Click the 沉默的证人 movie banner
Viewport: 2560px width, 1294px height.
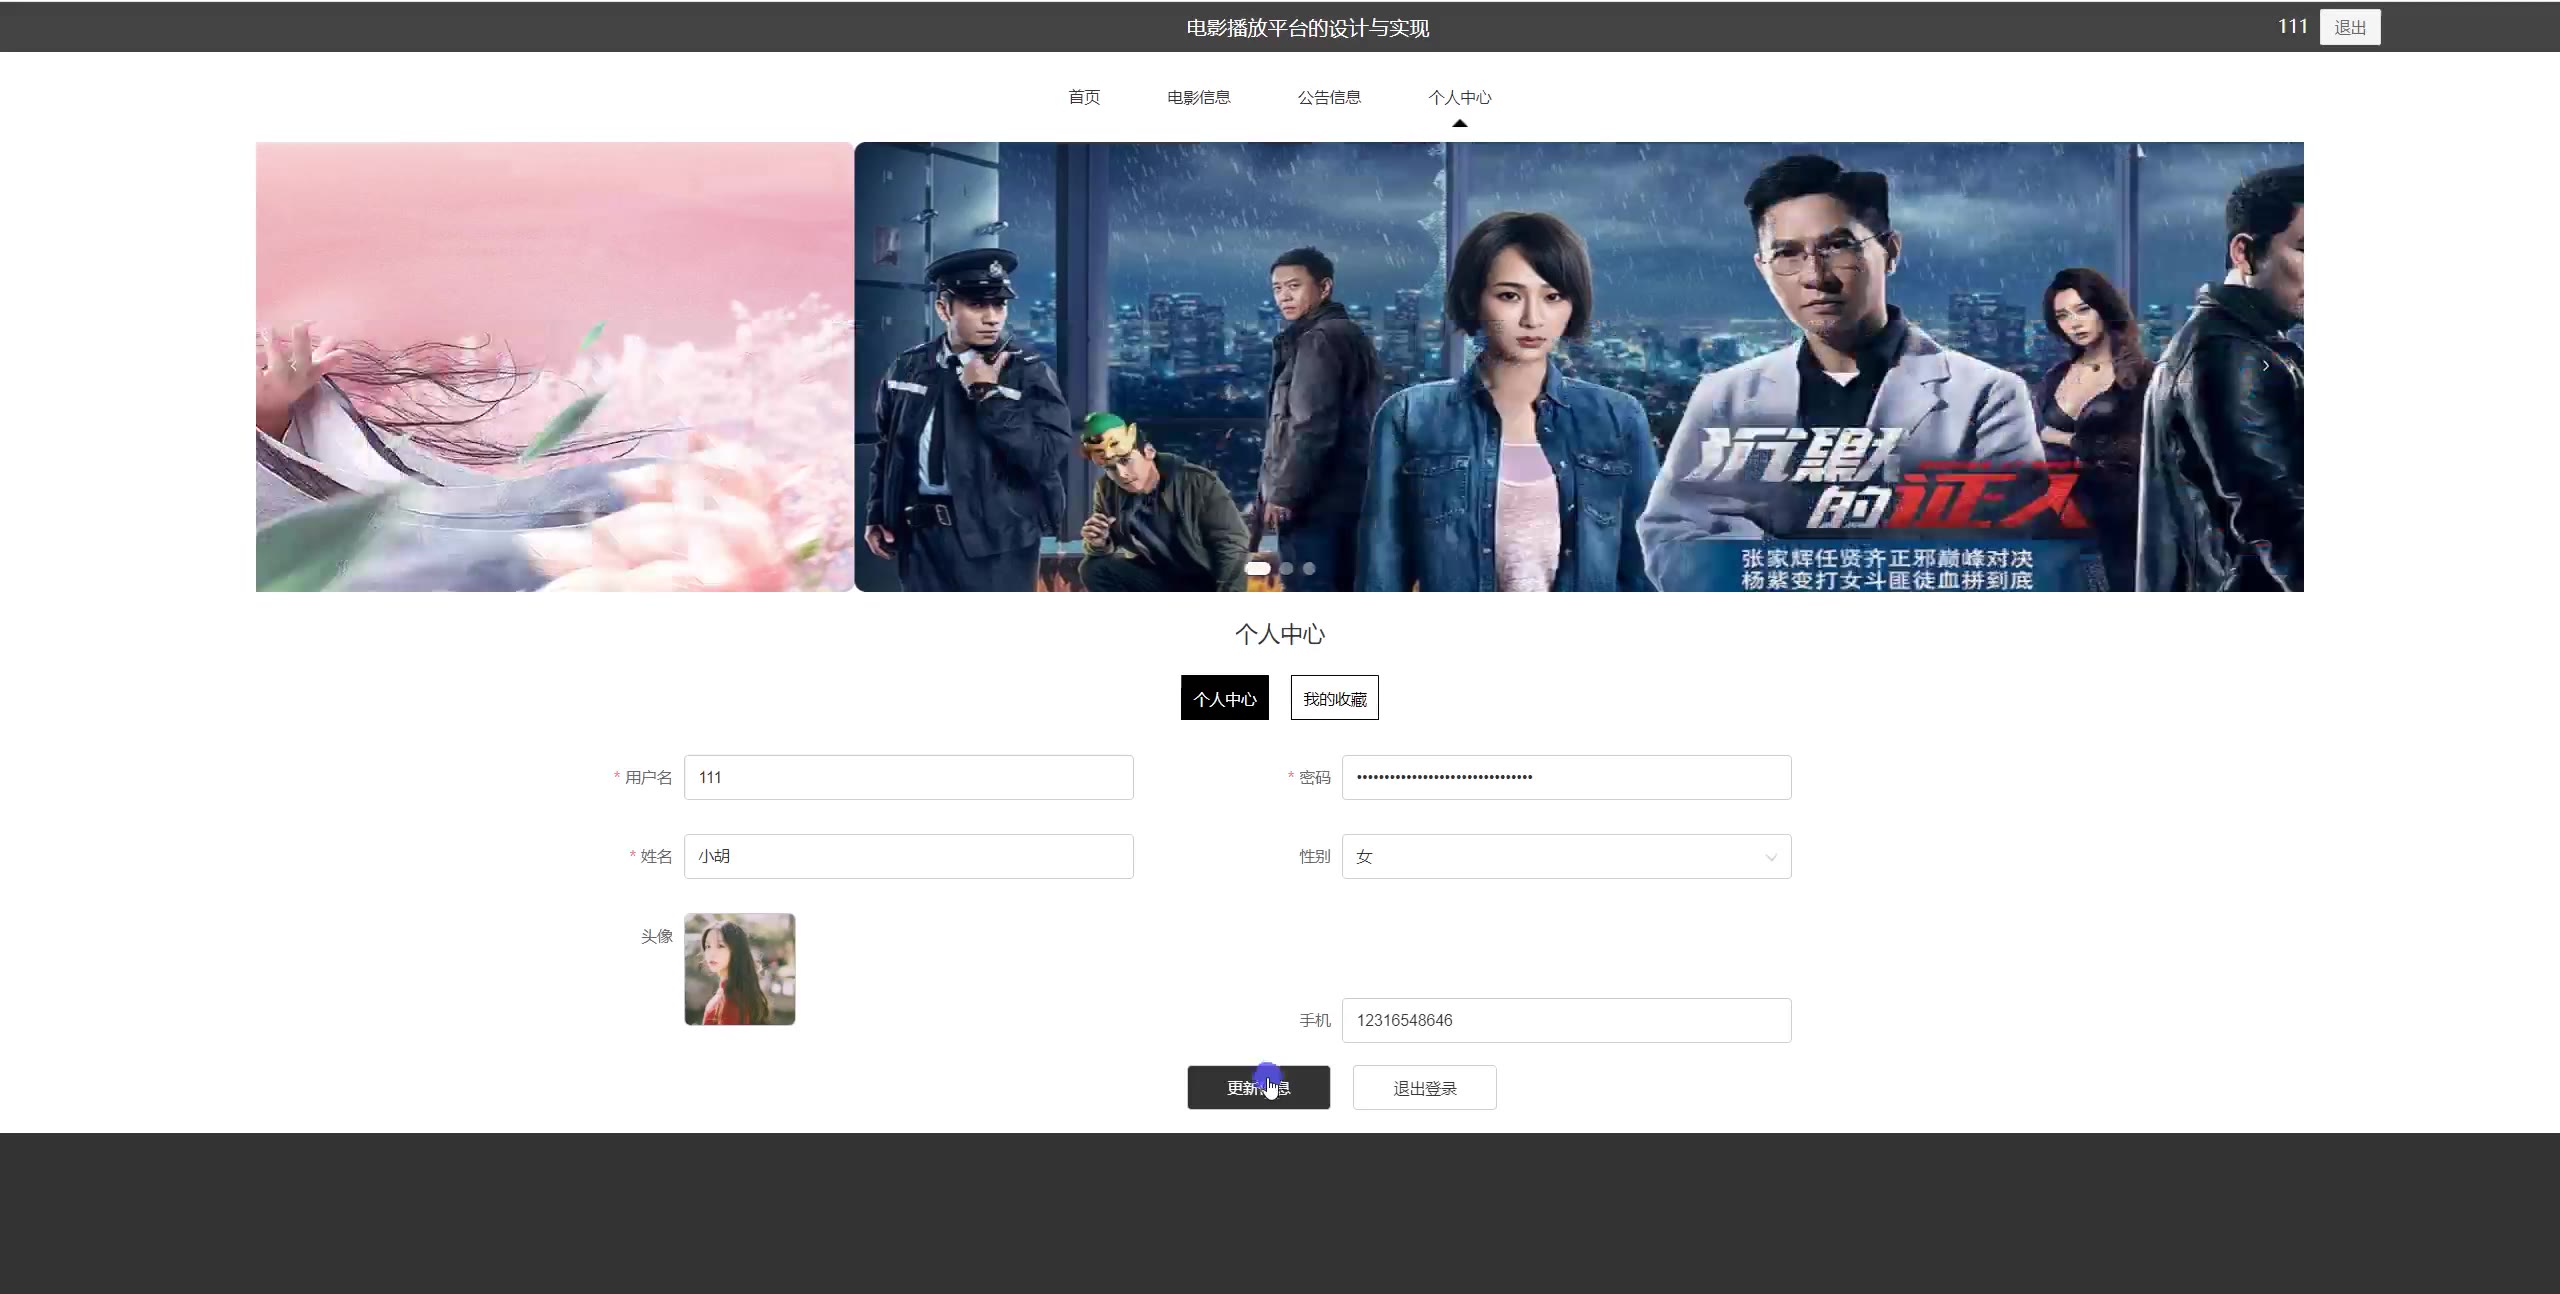[1579, 366]
